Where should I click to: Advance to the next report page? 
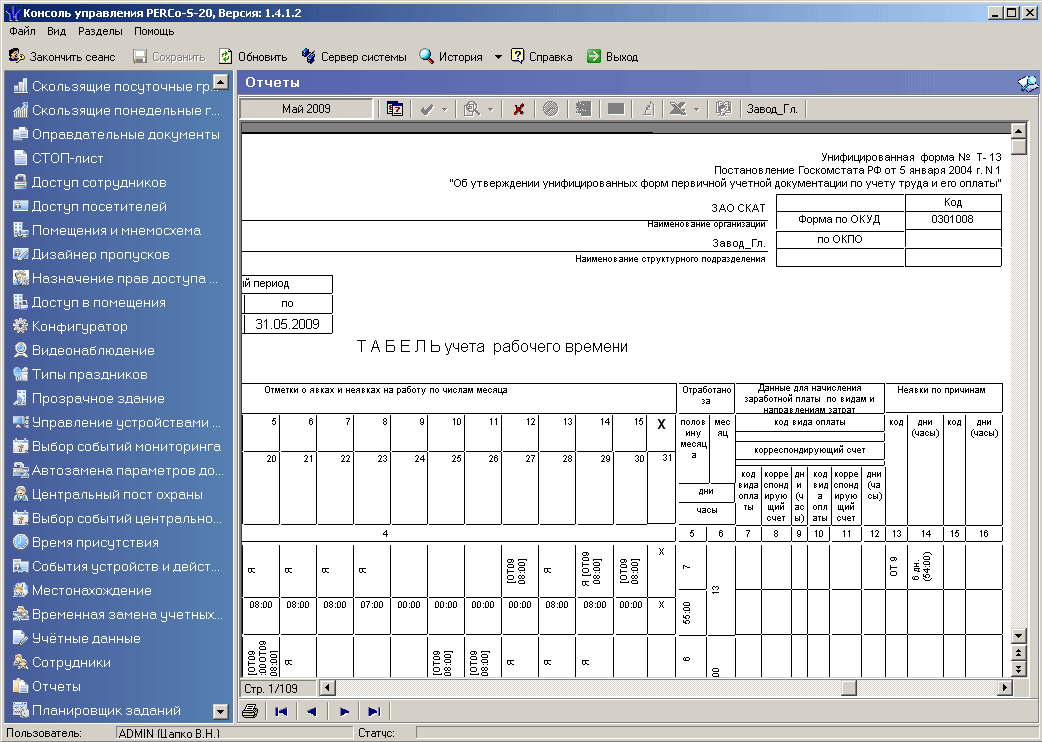[343, 712]
